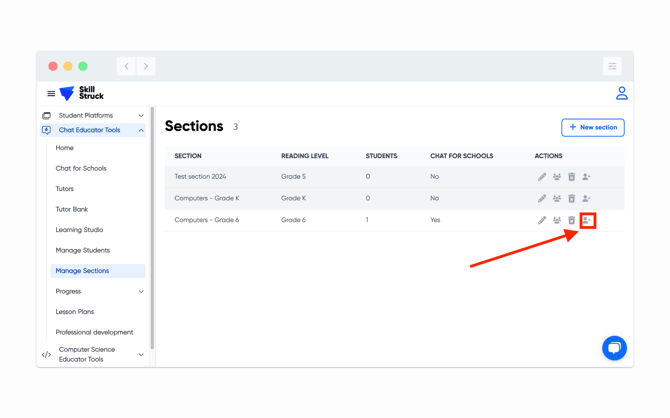Open the user profile icon
The height and width of the screenshot is (418, 670).
[x=621, y=93]
